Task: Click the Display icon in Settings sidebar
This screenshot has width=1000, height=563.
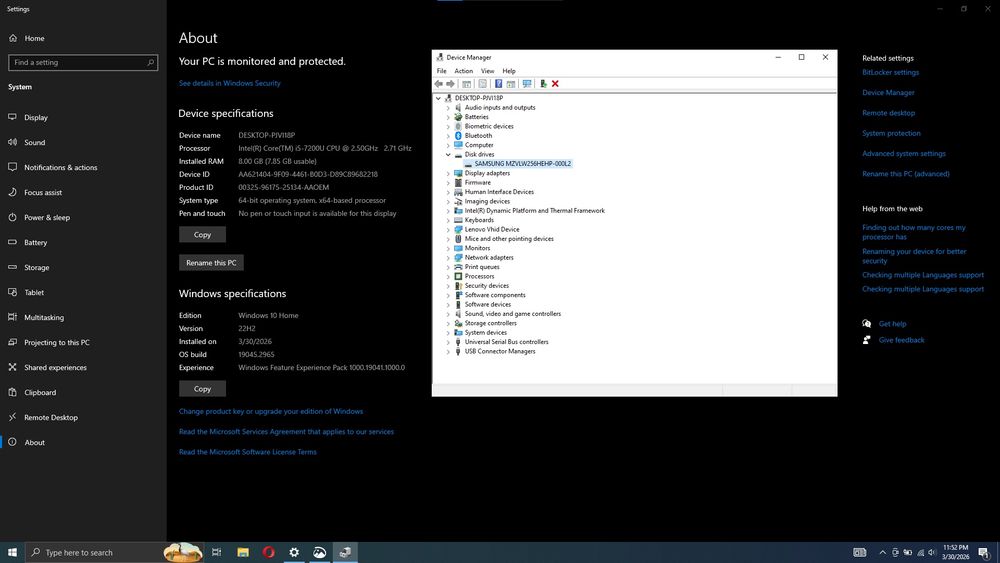Action: coord(12,117)
